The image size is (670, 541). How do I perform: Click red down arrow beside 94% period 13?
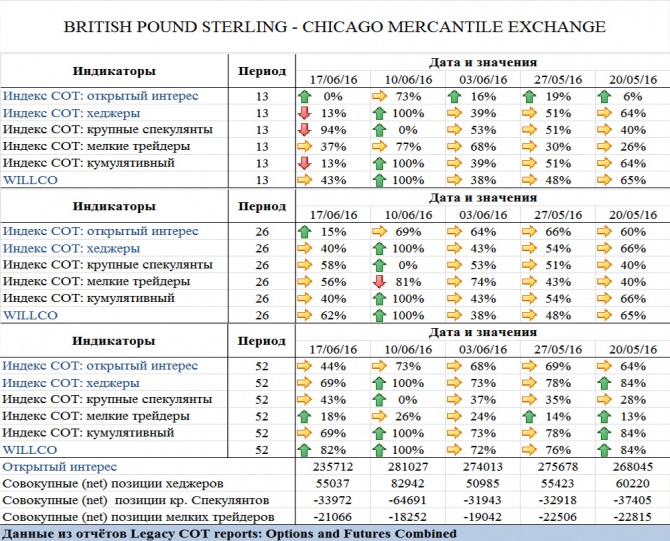click(304, 130)
